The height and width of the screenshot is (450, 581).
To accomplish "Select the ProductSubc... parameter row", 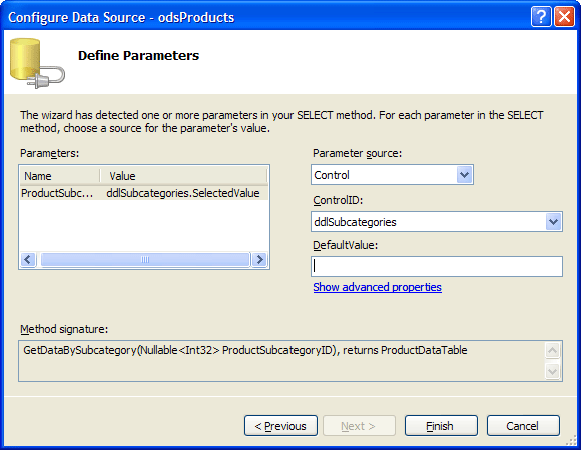I will (144, 193).
